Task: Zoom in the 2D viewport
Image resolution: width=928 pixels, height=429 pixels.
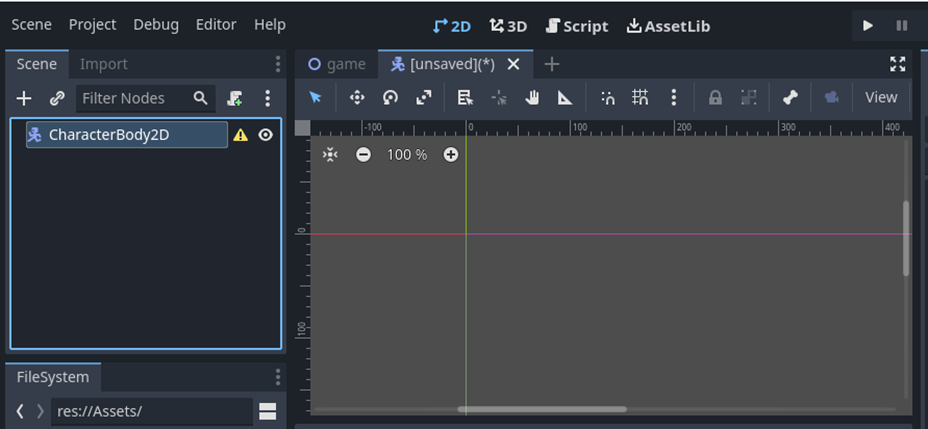Action: tap(451, 155)
